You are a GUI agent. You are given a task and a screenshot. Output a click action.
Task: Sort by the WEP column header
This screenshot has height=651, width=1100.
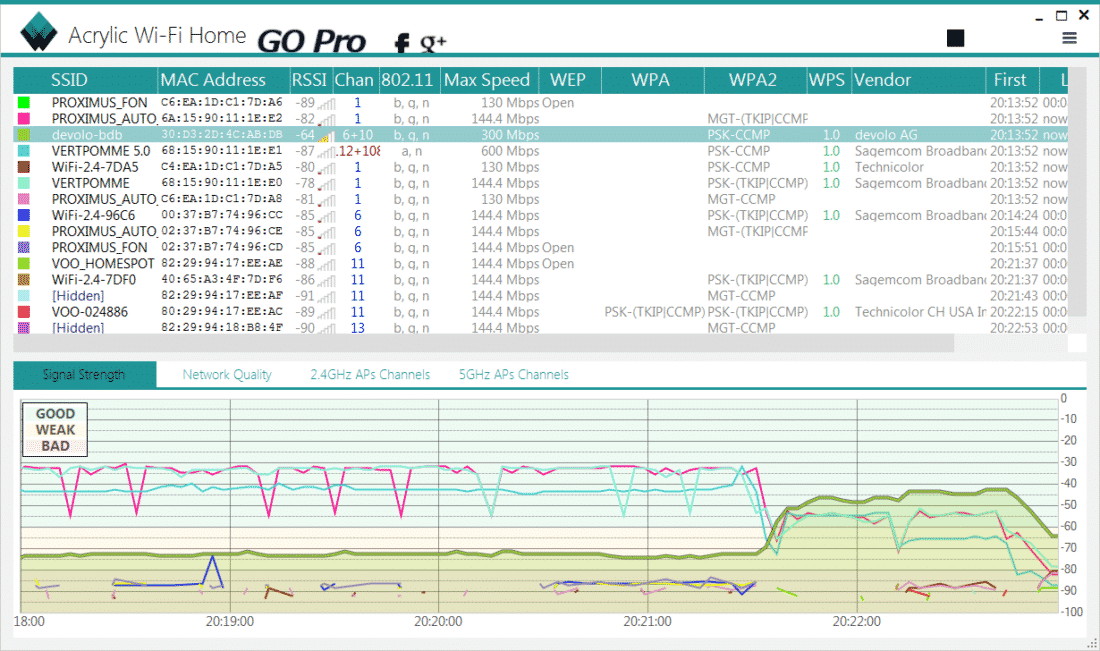(x=569, y=80)
